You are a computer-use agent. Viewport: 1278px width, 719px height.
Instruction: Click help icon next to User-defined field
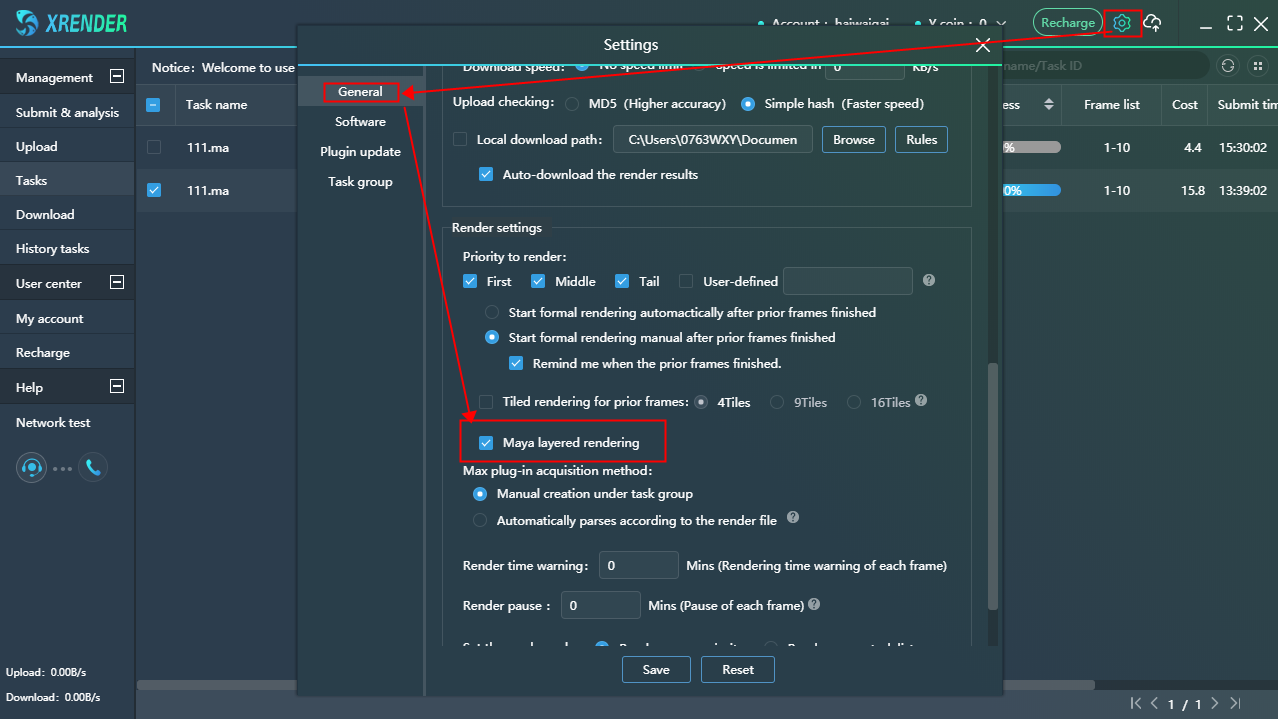click(x=929, y=281)
